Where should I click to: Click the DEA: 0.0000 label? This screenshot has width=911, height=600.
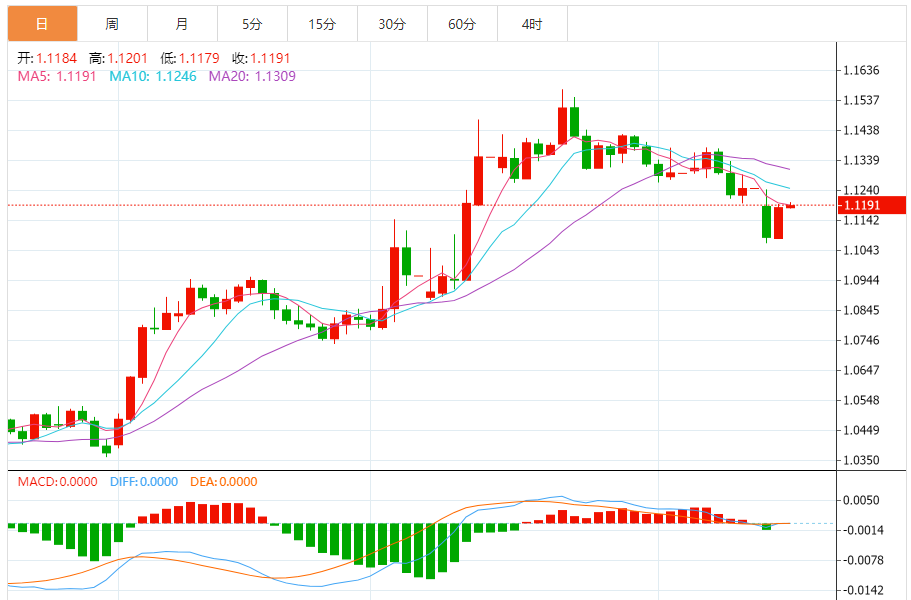pyautogui.click(x=224, y=482)
